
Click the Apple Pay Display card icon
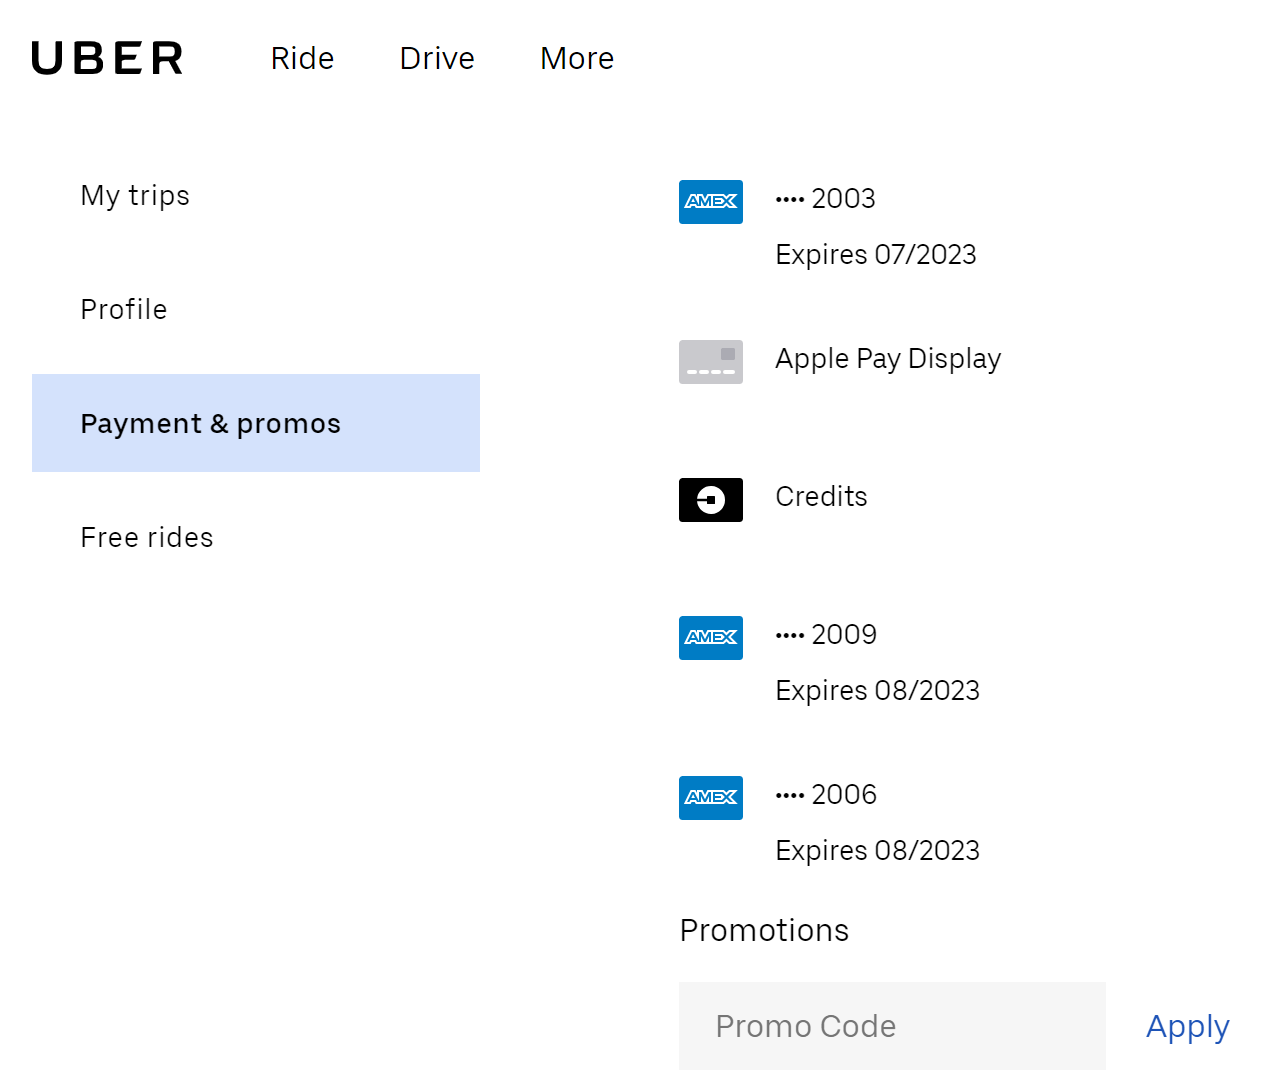[711, 362]
